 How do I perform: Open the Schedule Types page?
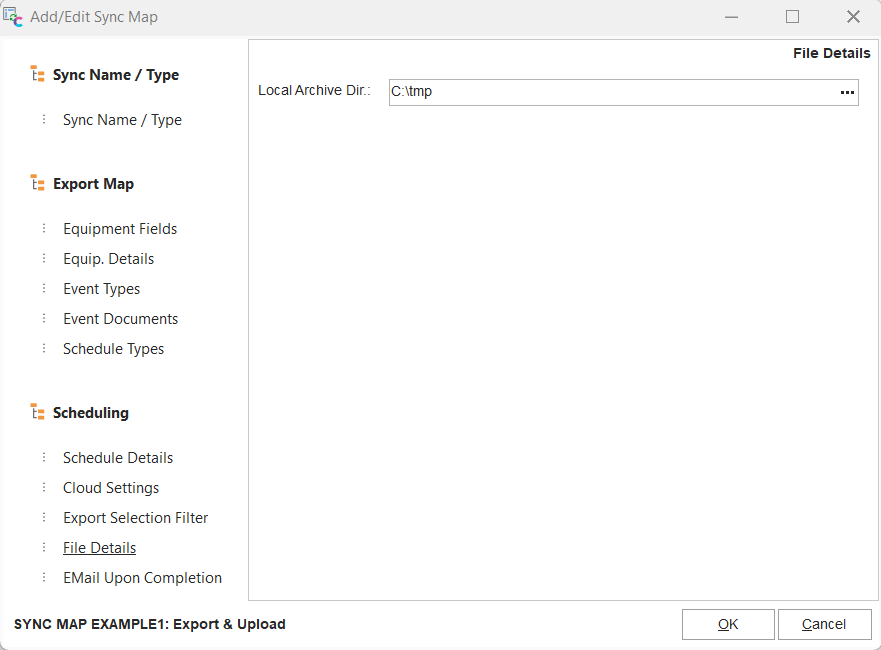click(113, 349)
